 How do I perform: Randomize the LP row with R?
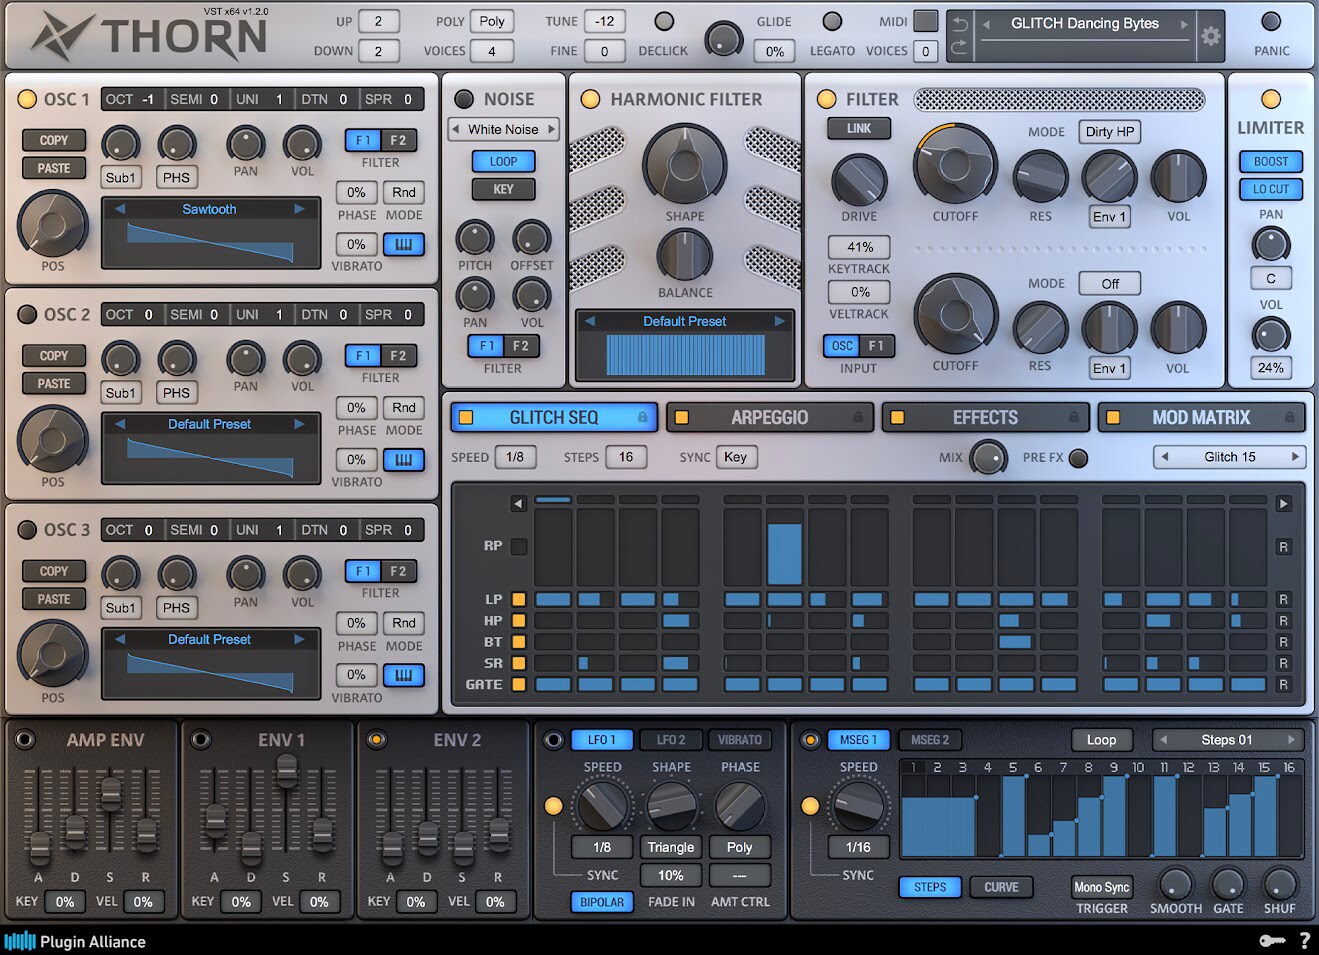(1283, 600)
